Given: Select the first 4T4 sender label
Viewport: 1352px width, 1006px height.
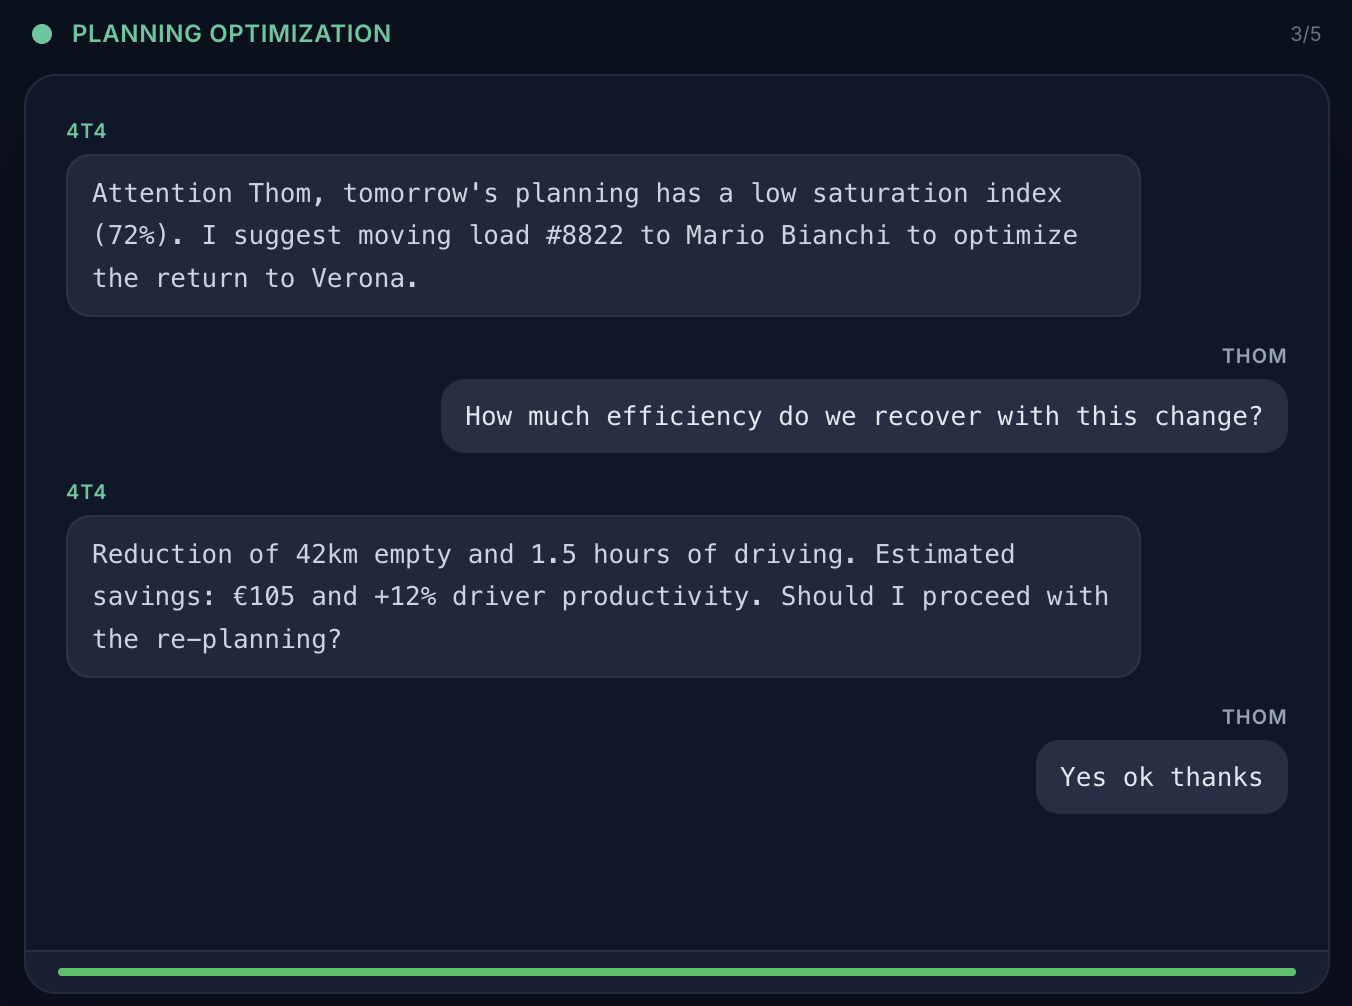Looking at the screenshot, I should pos(86,131).
